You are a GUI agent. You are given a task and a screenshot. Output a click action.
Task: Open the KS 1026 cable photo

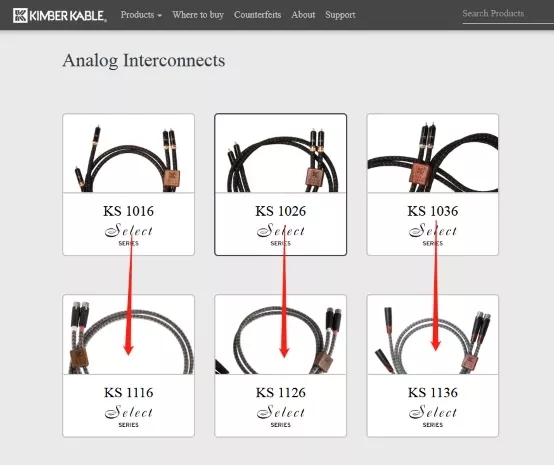(x=281, y=153)
